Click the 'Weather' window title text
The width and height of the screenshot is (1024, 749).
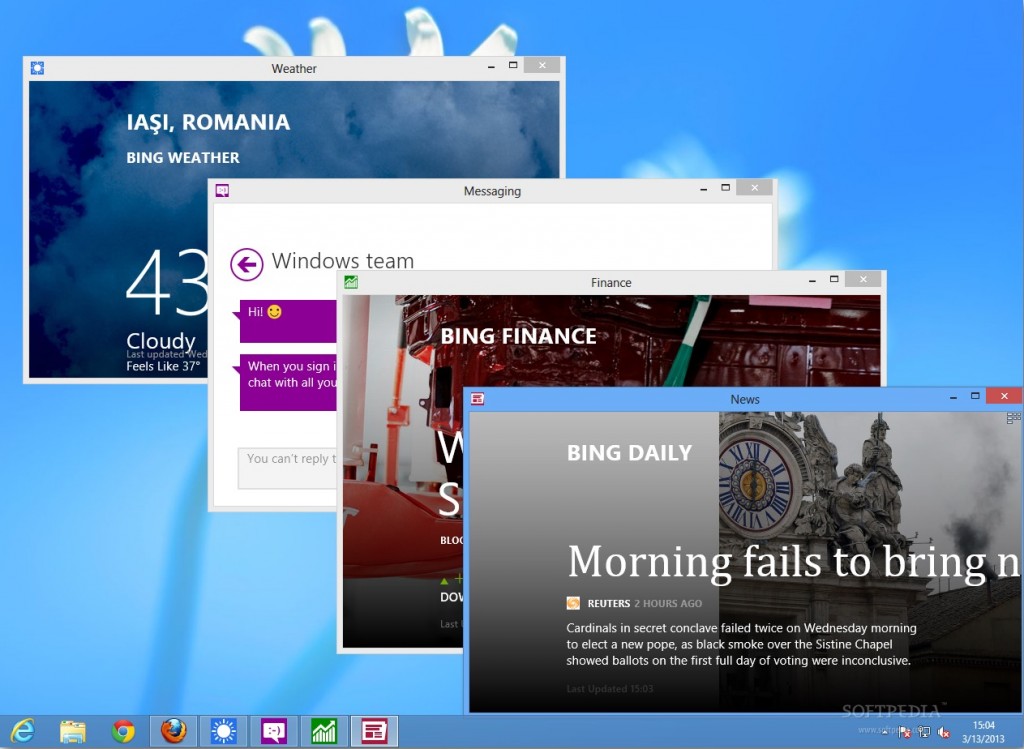(x=294, y=69)
